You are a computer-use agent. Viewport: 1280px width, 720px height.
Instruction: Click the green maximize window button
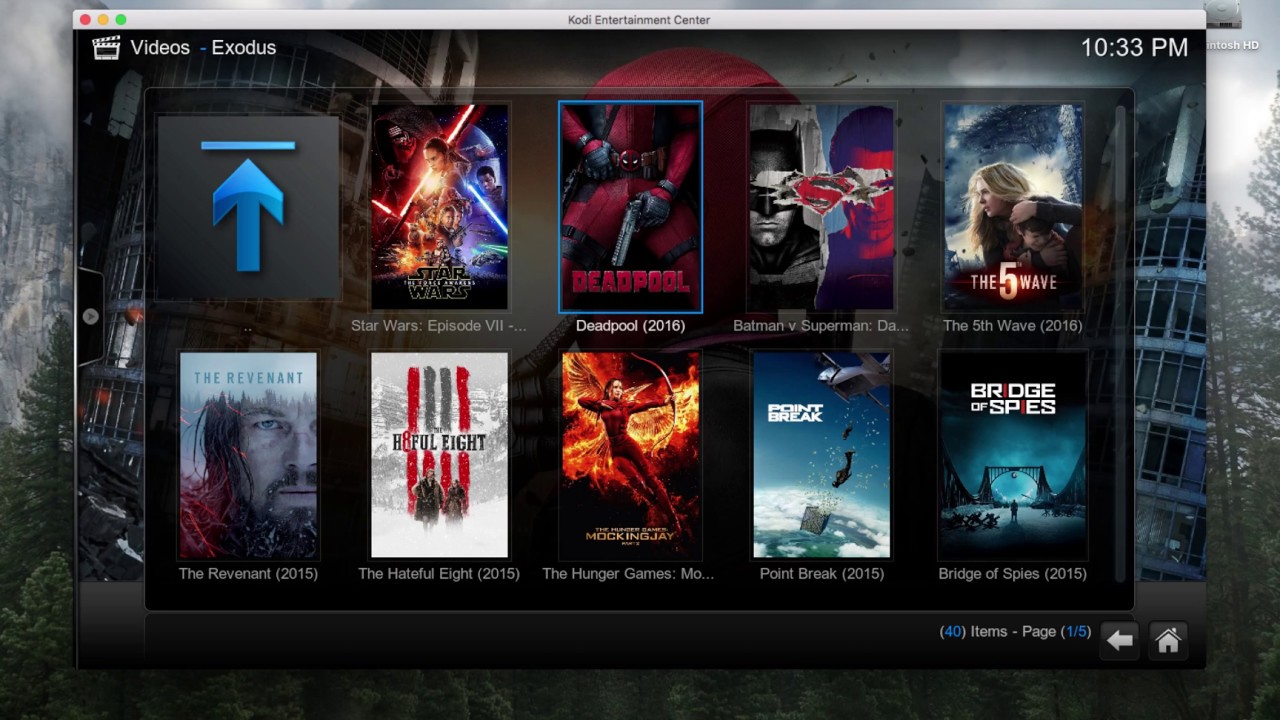[x=121, y=20]
